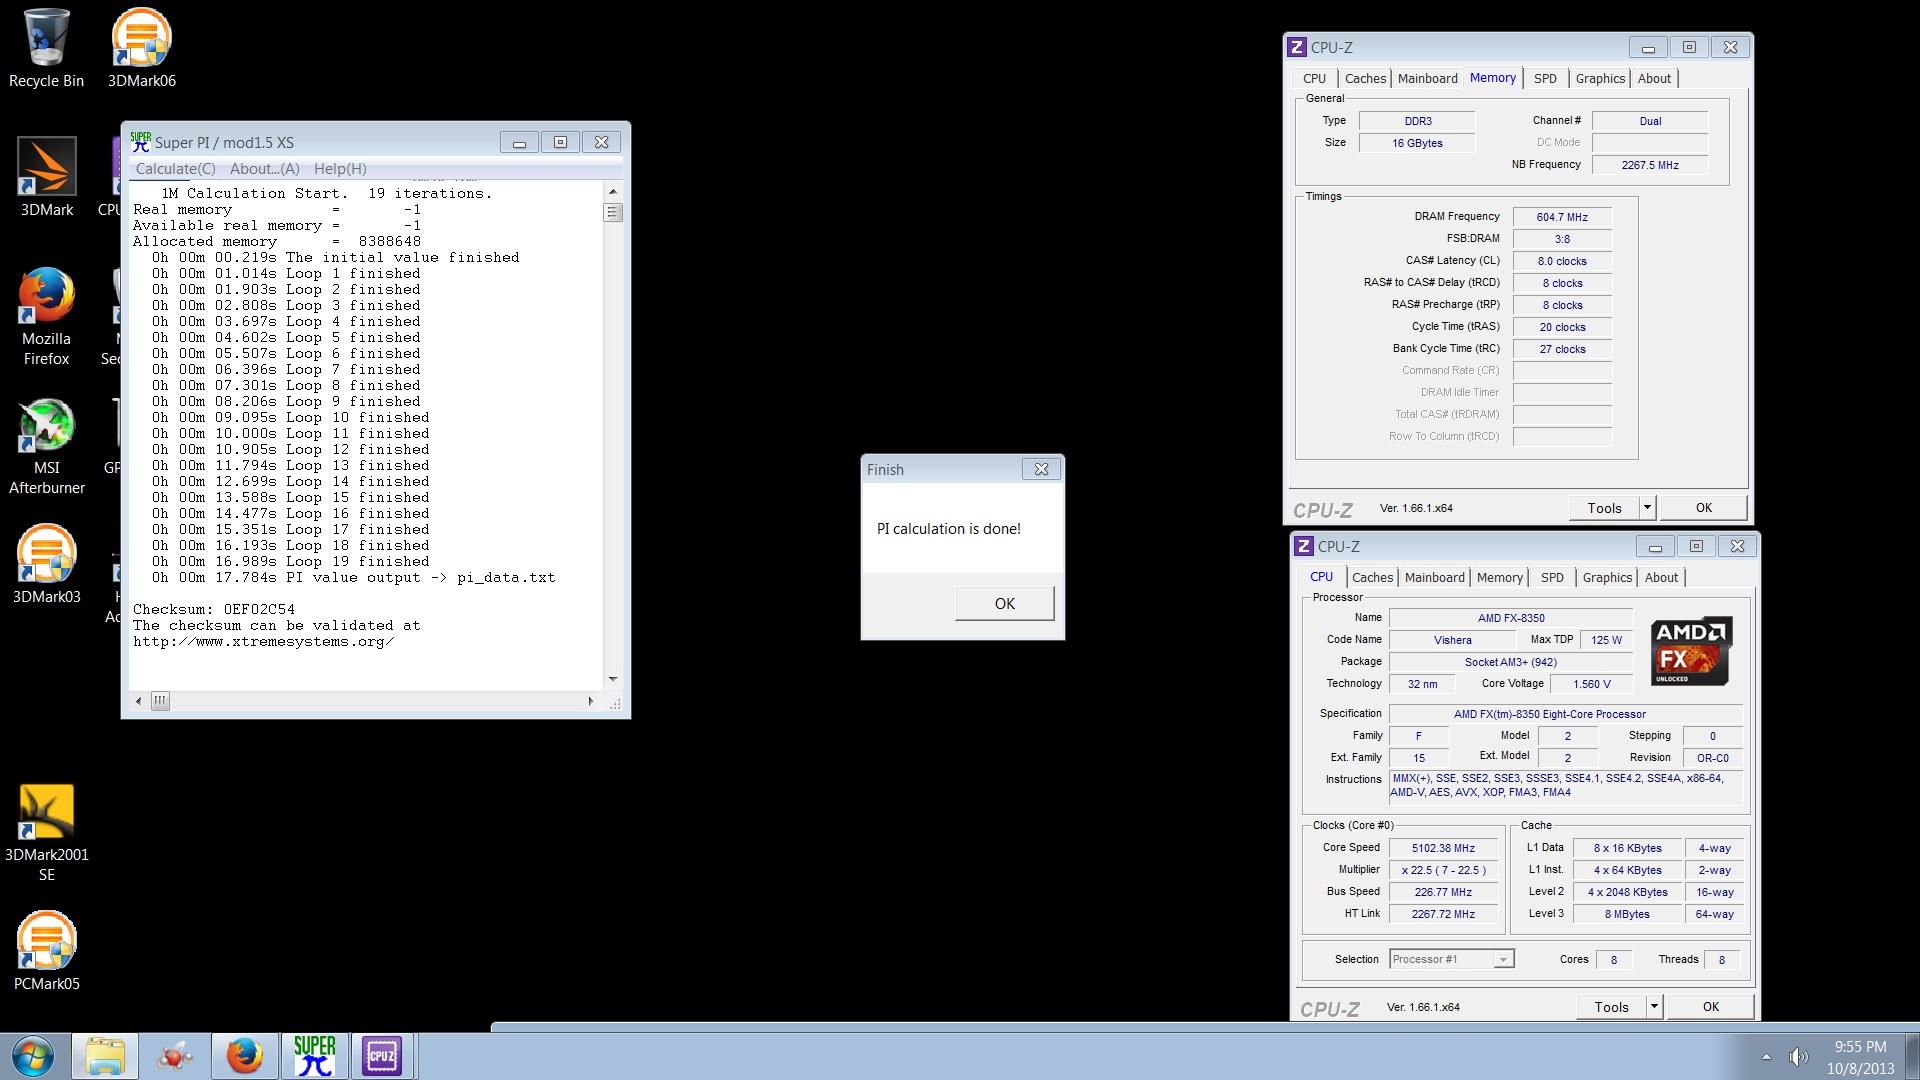The width and height of the screenshot is (1920, 1080).
Task: Click the DRAM Frequency value 604.7 MHz
Action: (x=1562, y=217)
